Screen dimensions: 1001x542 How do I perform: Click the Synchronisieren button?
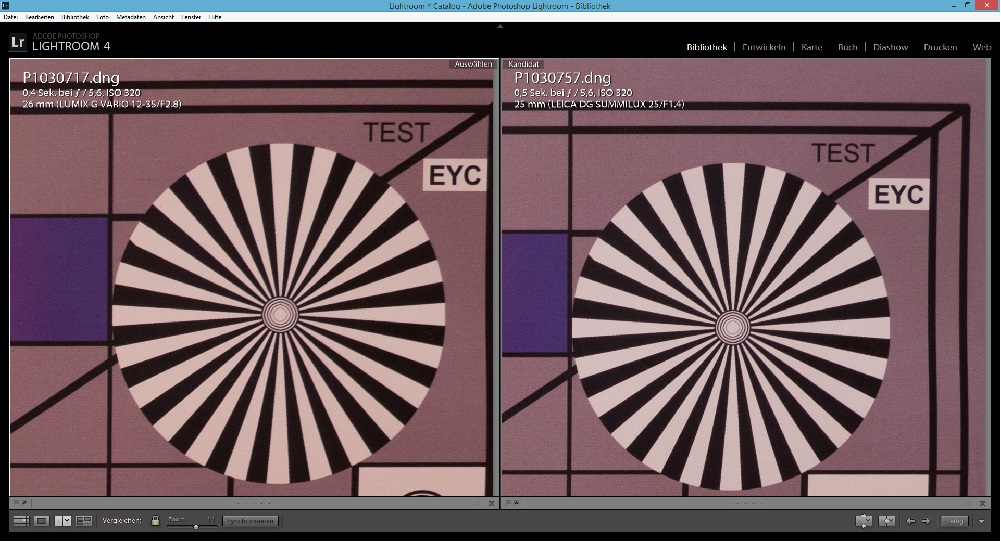pyautogui.click(x=251, y=521)
